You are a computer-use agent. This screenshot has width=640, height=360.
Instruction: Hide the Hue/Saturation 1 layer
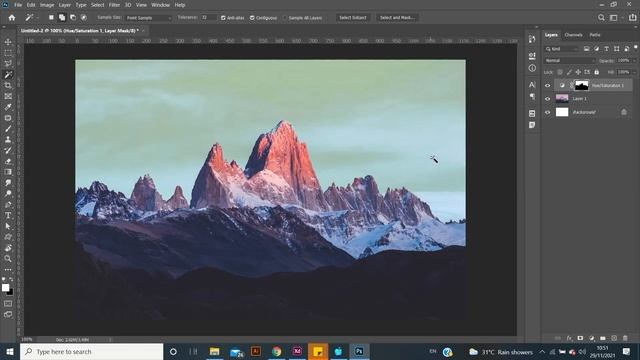(x=548, y=86)
